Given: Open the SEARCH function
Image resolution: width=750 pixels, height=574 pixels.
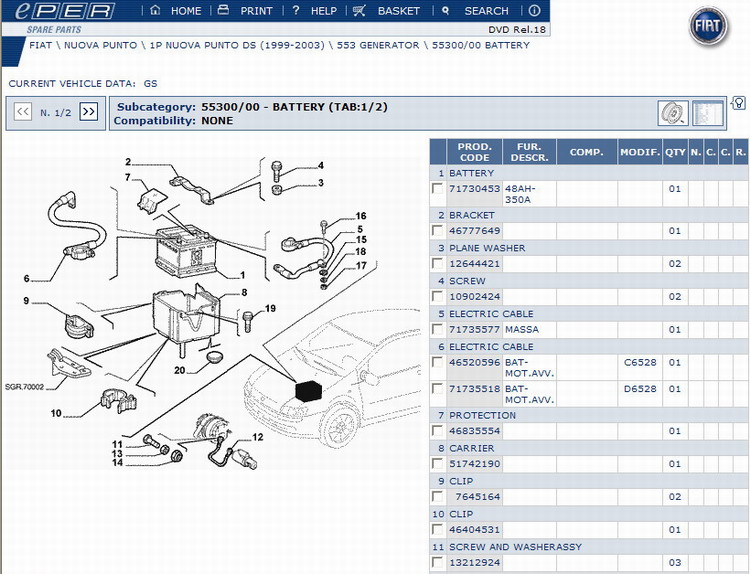Looking at the screenshot, I should (478, 11).
